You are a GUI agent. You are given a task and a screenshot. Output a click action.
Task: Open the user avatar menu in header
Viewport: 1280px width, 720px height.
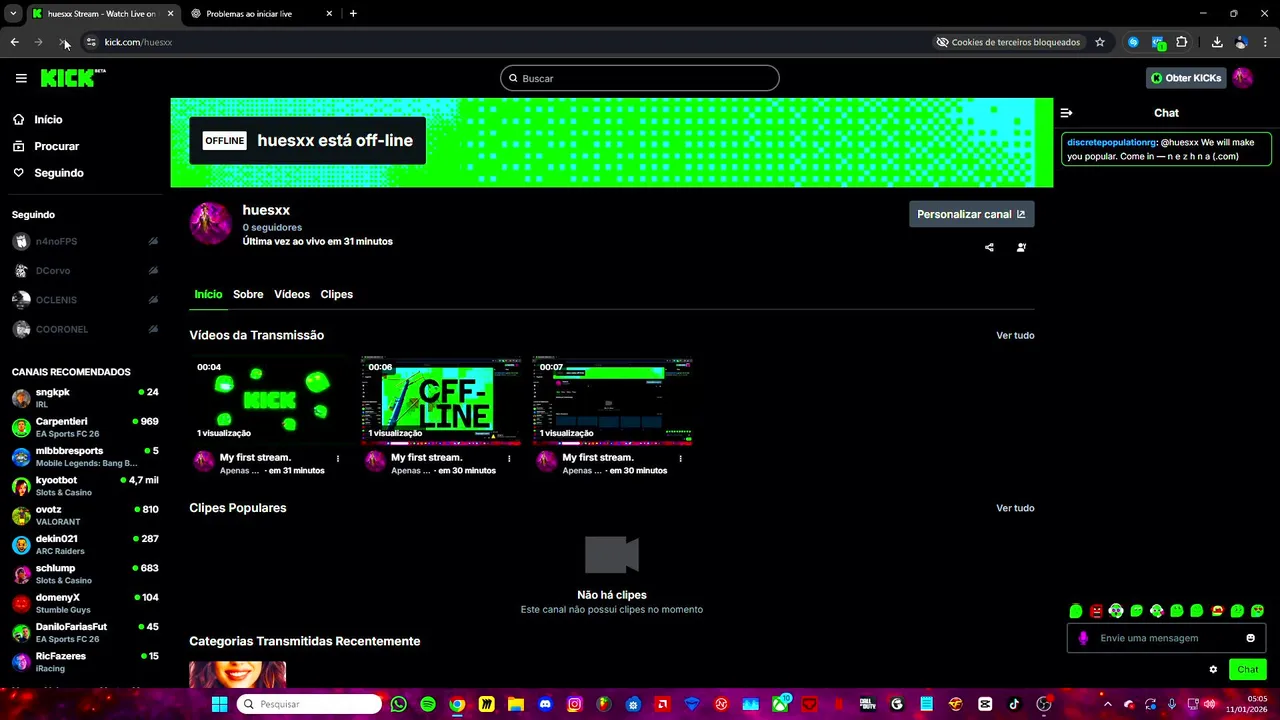click(x=1242, y=78)
